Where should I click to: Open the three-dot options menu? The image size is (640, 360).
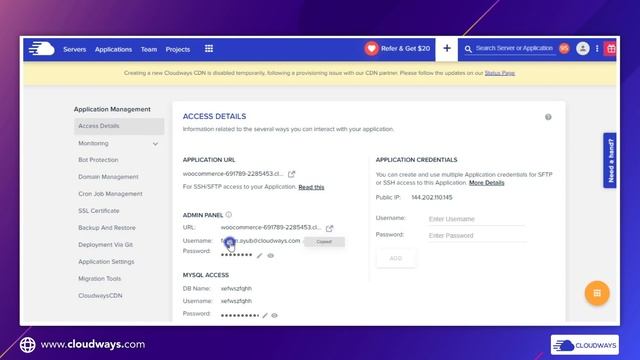pos(597,49)
